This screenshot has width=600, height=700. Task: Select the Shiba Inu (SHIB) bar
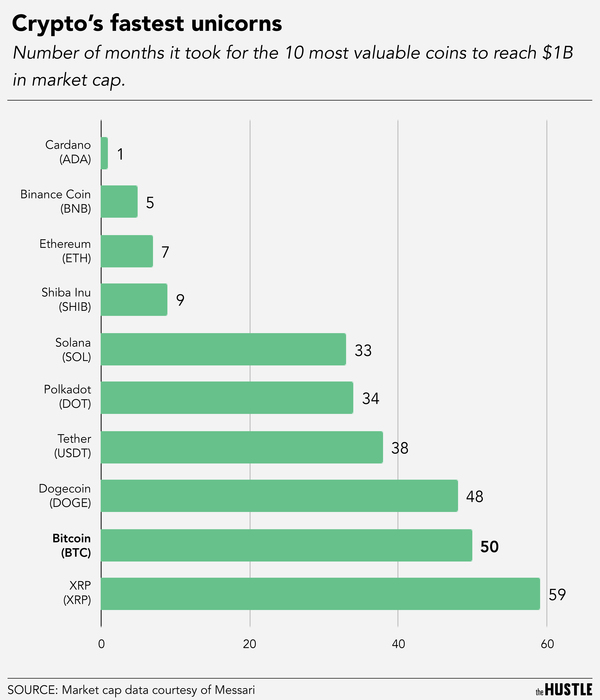135,300
